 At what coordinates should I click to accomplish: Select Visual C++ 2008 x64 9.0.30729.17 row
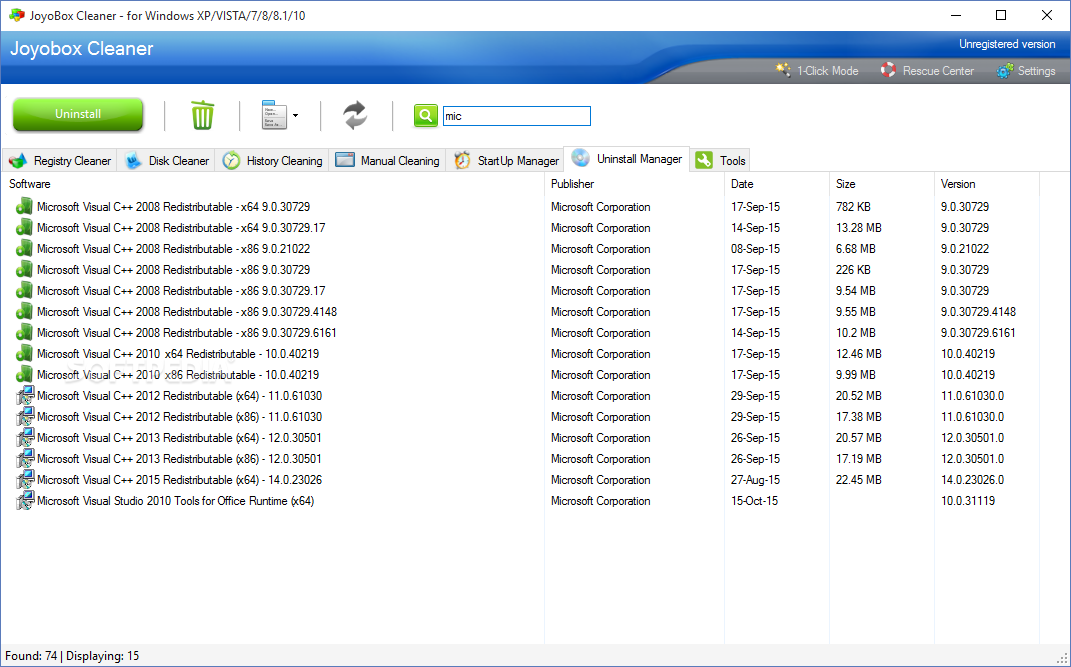(519, 228)
